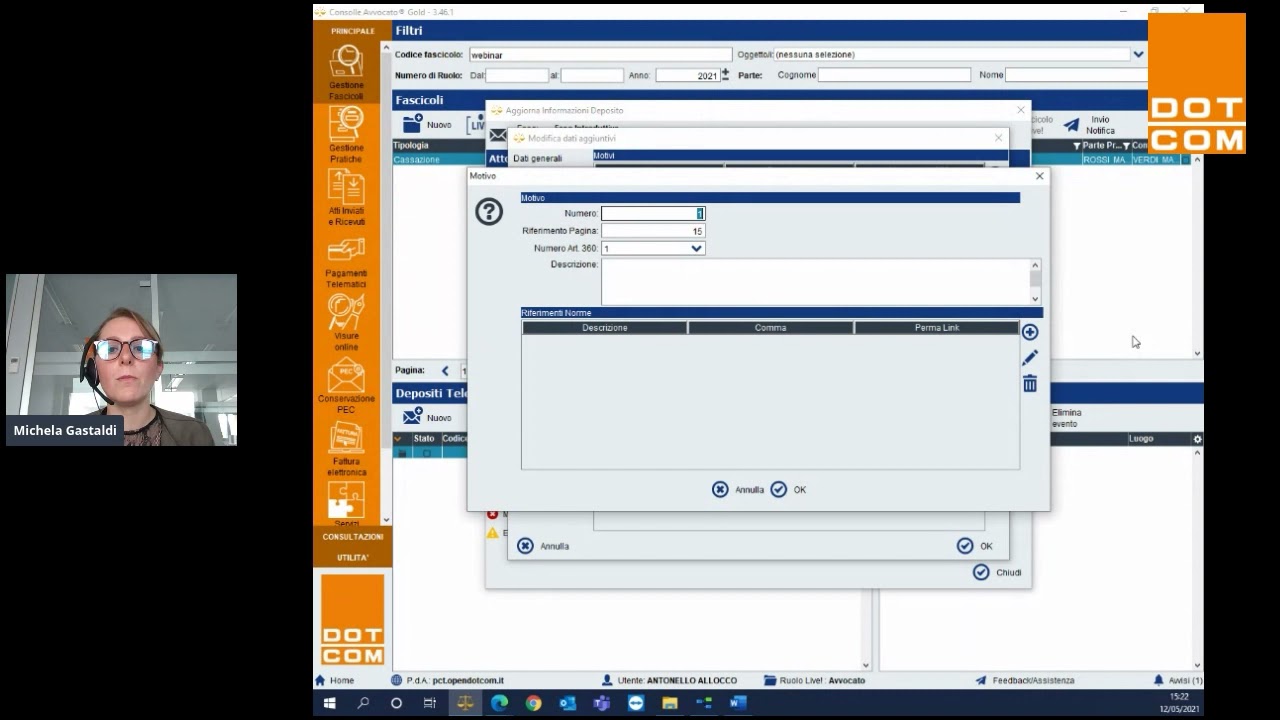Image resolution: width=1280 pixels, height=720 pixels.
Task: Focus Riferimento Pagina field
Action: coord(653,231)
